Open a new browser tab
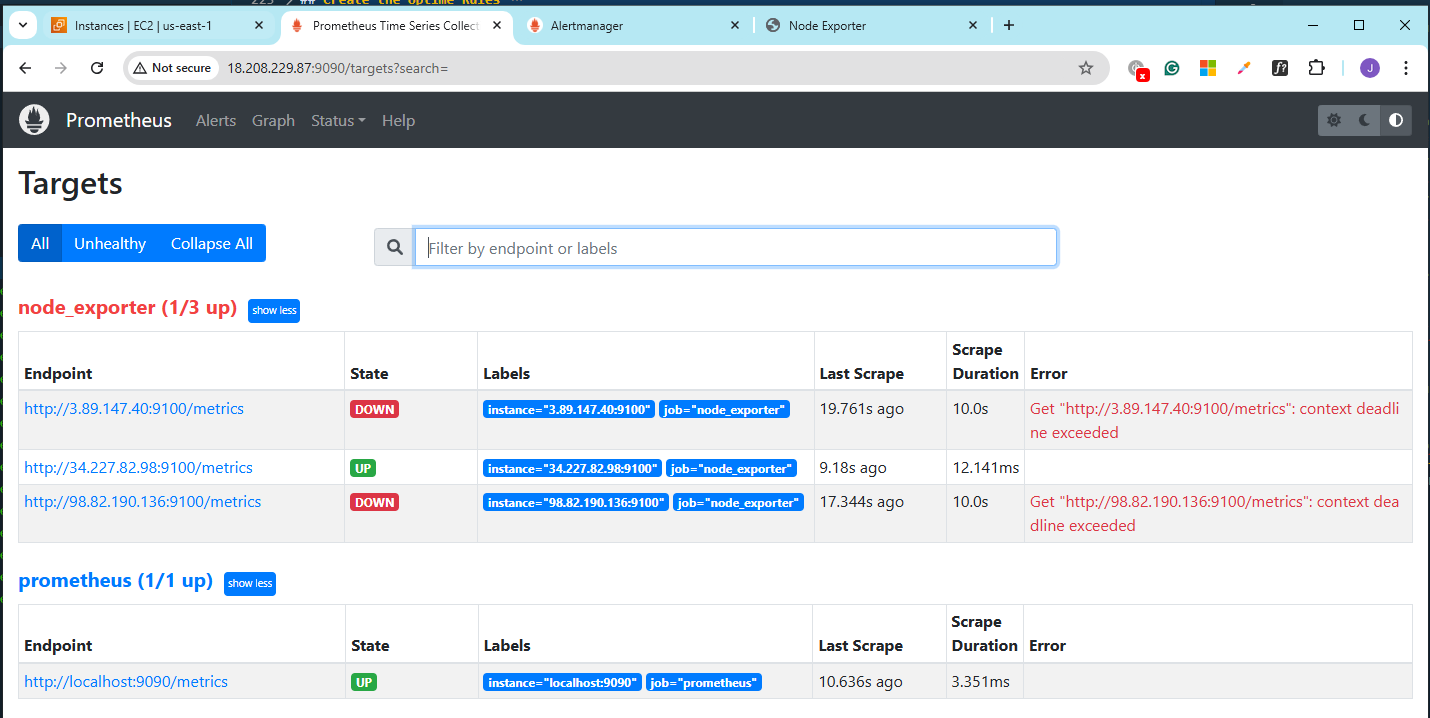The image size is (1430, 718). [x=1009, y=25]
